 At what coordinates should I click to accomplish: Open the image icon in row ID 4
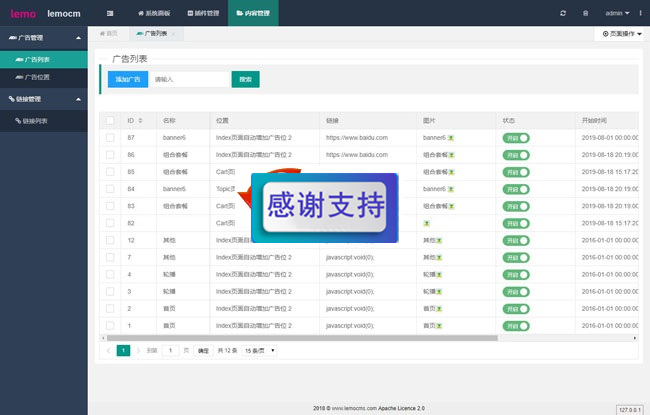(x=439, y=275)
